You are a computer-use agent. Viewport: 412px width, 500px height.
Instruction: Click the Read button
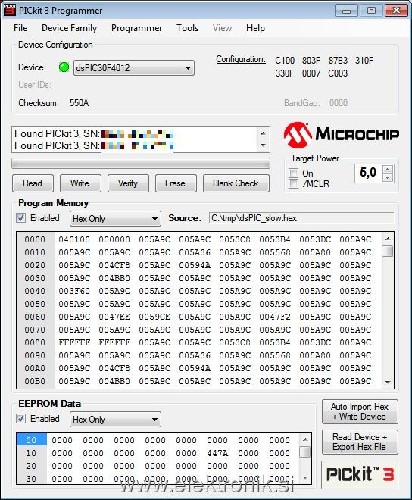point(33,183)
